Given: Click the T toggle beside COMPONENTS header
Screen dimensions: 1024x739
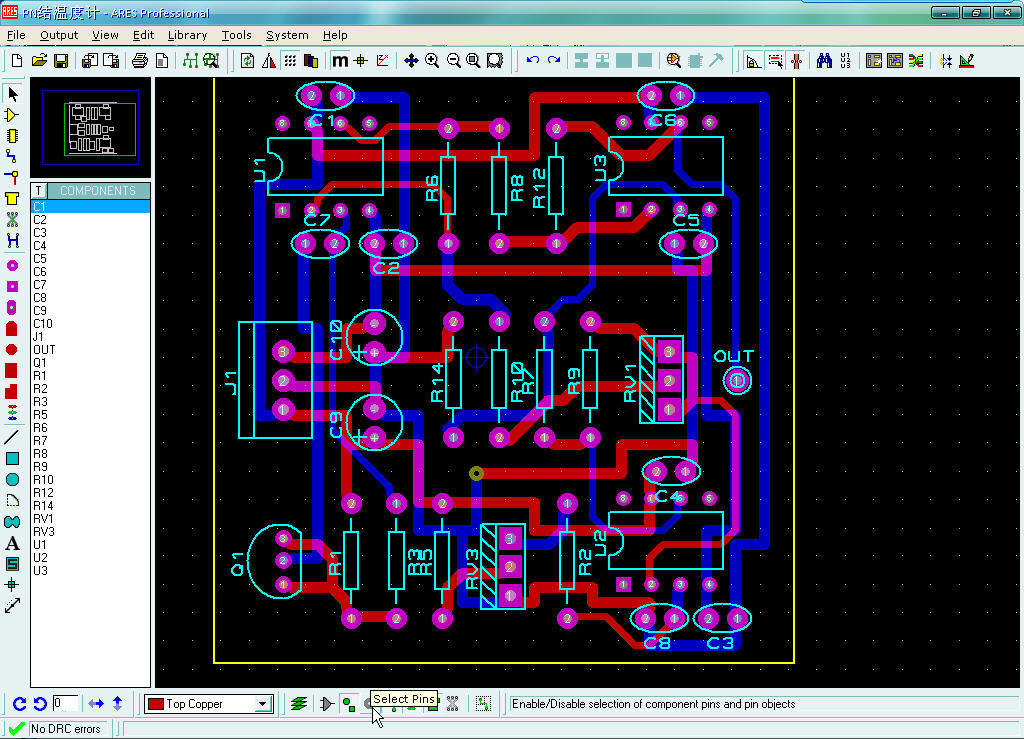Looking at the screenshot, I should 39,191.
